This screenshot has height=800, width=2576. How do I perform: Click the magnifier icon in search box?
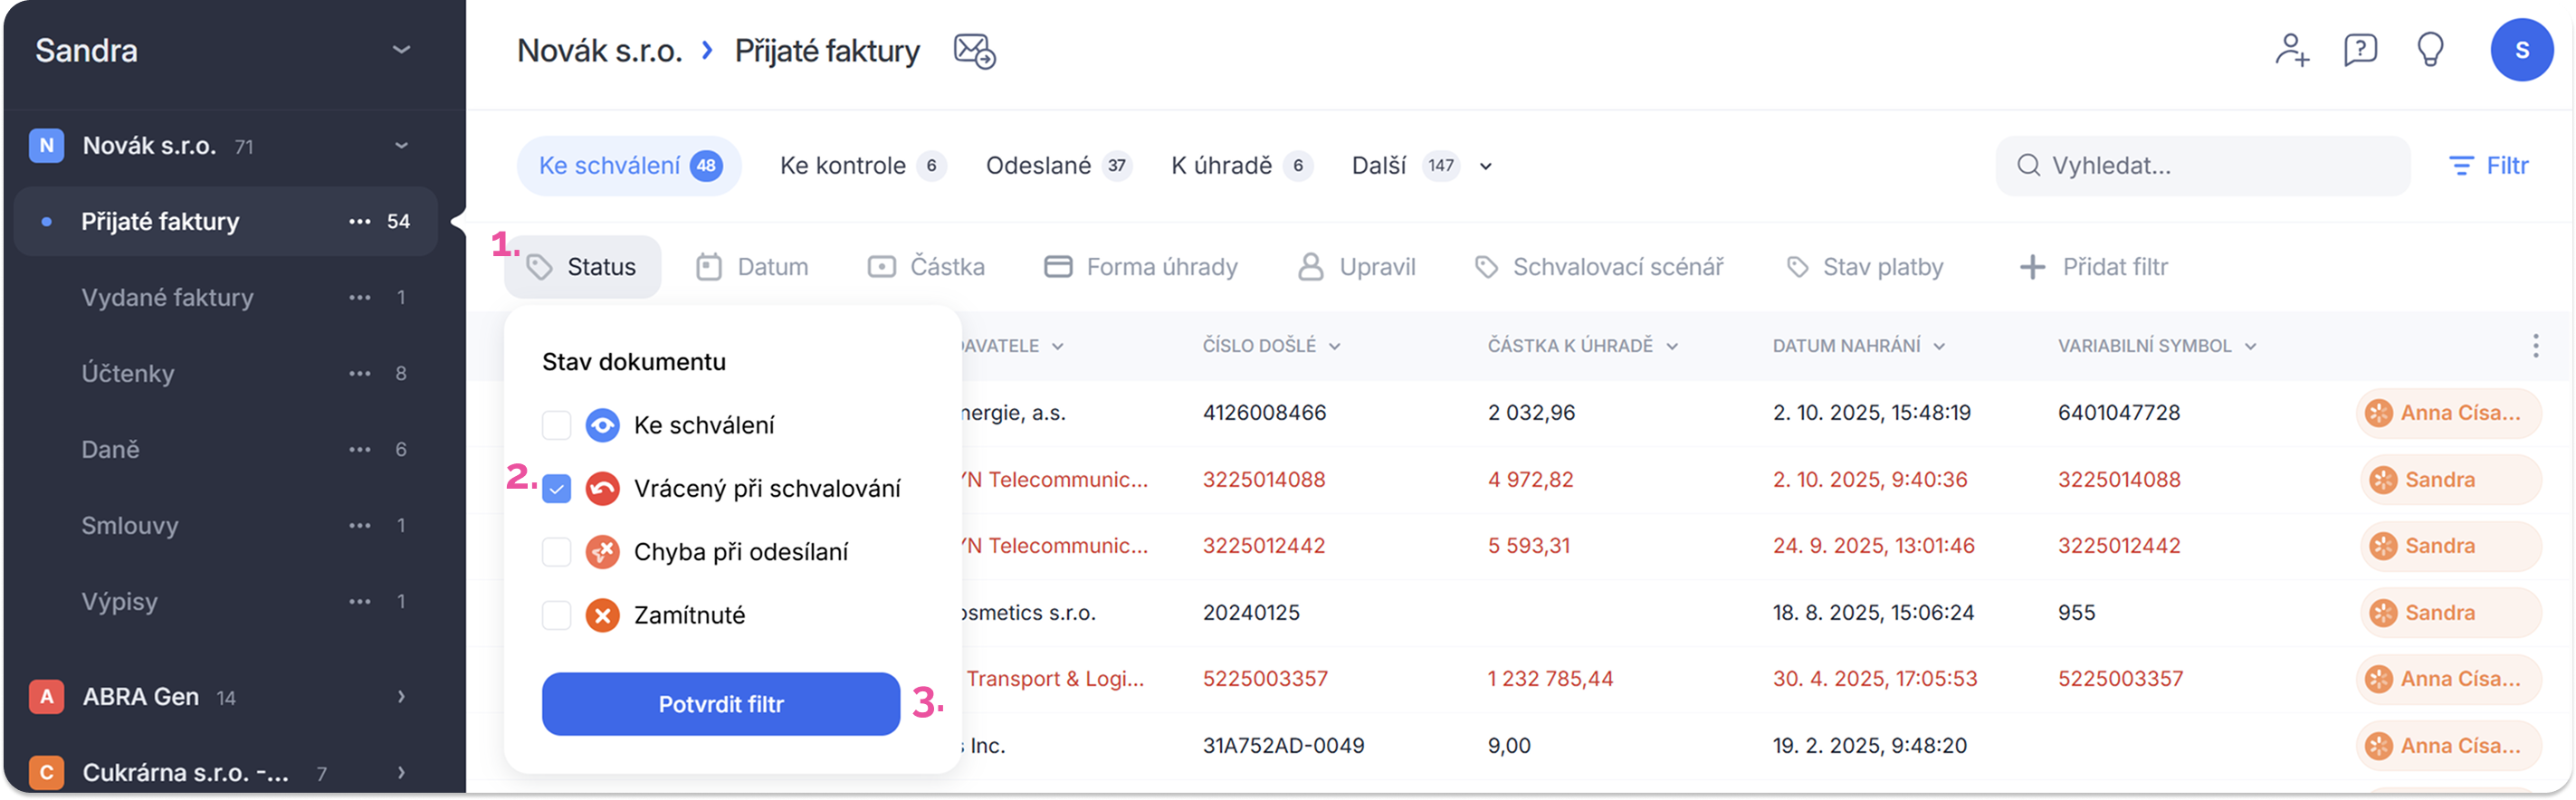point(2028,166)
